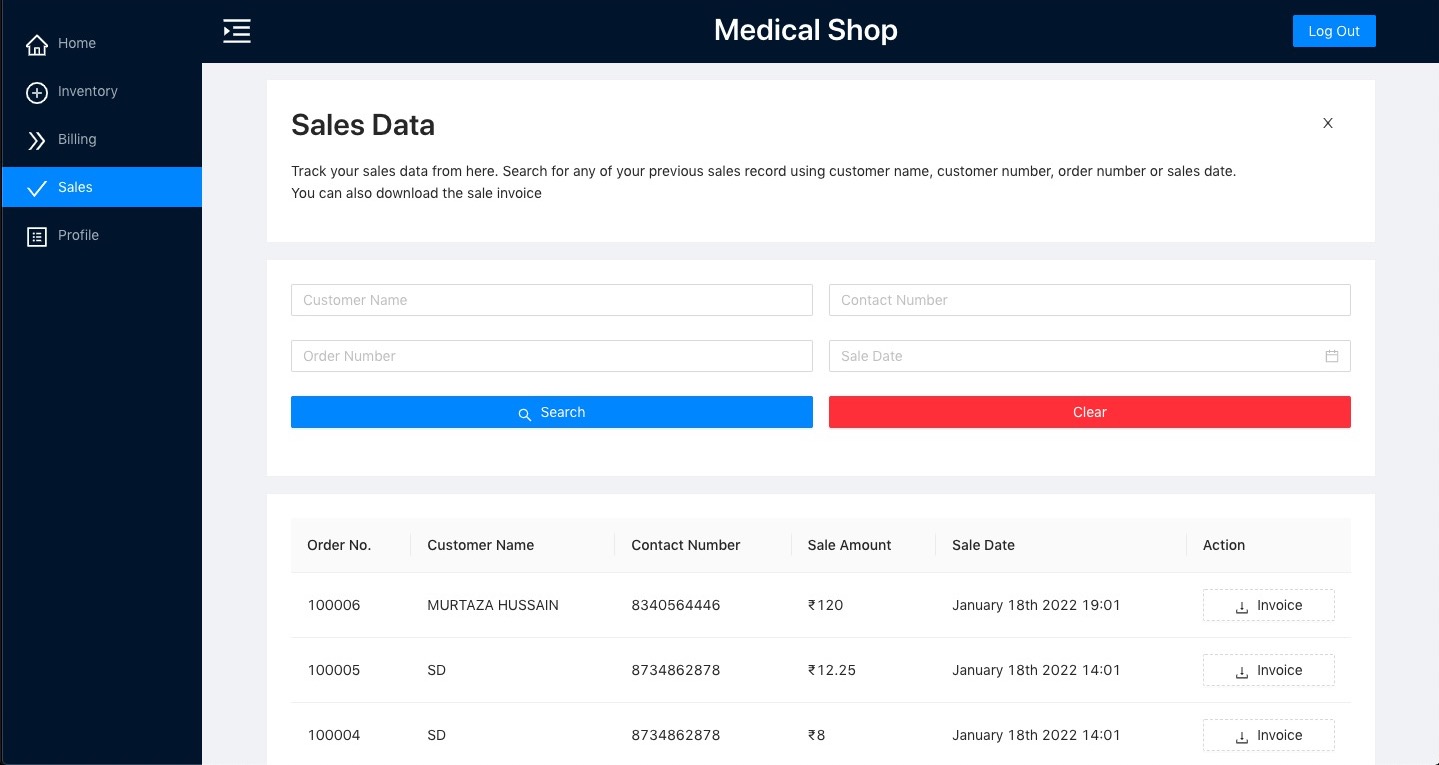Select the Inventory plus icon
The image size is (1439, 765).
[x=36, y=92]
